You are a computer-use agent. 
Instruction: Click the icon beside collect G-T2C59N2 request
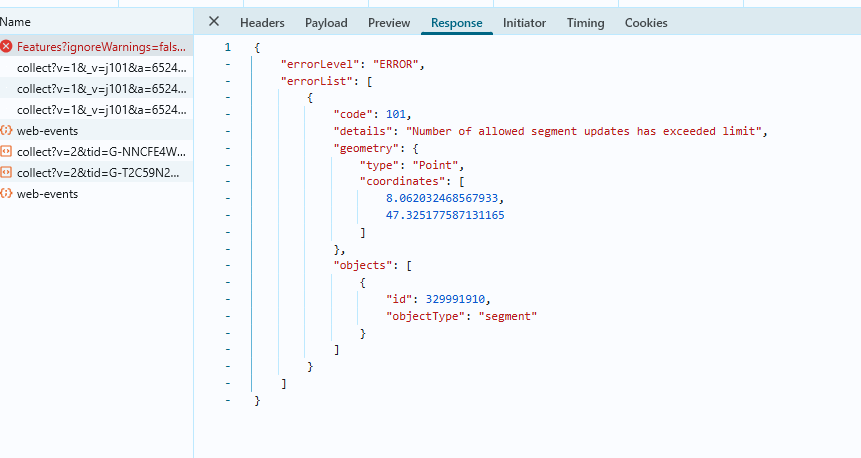point(7,173)
